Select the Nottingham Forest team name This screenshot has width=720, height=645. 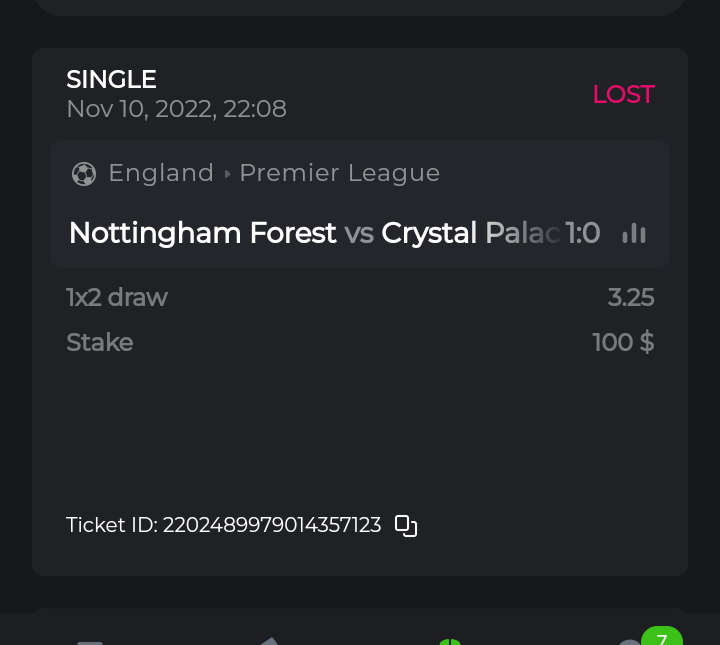point(202,233)
